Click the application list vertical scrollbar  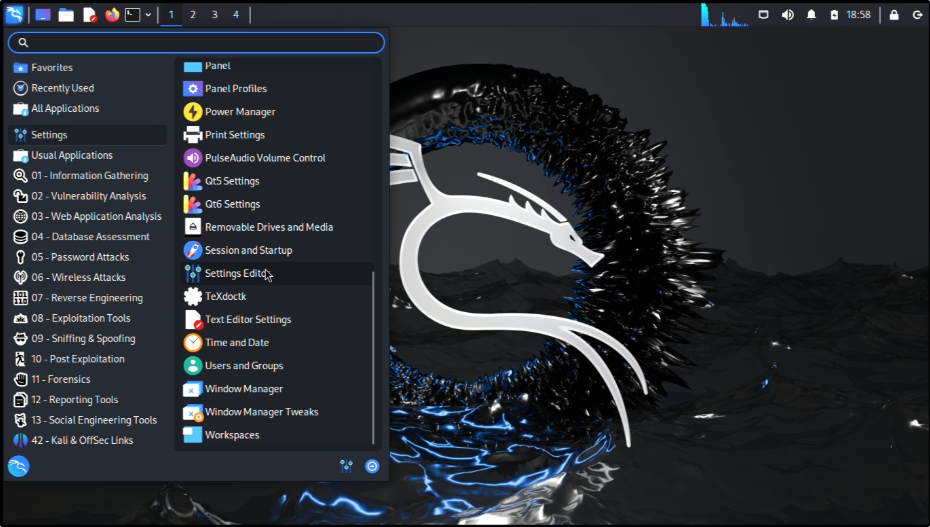coord(373,357)
